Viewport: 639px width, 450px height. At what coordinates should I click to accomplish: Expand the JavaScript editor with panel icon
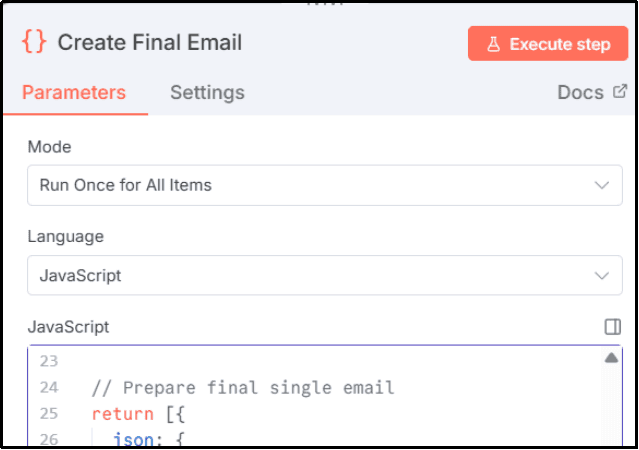point(613,327)
